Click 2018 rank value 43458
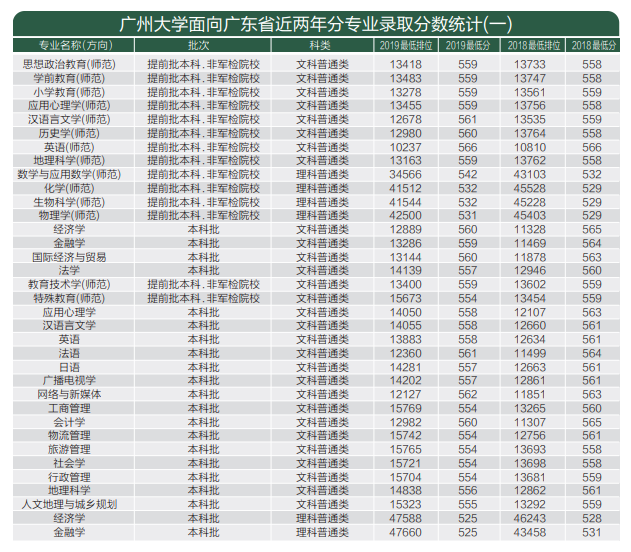Screen dimensions: 631x552 click(530, 532)
